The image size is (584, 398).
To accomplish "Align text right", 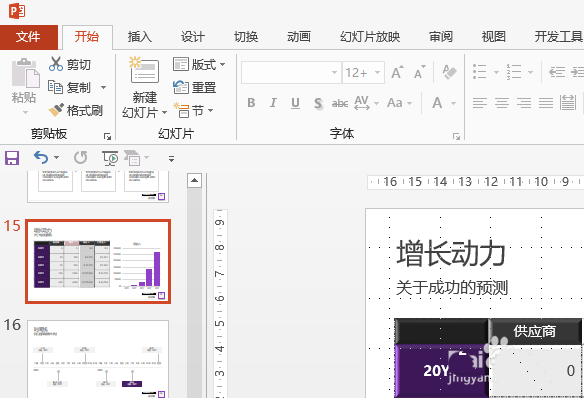I will (524, 103).
